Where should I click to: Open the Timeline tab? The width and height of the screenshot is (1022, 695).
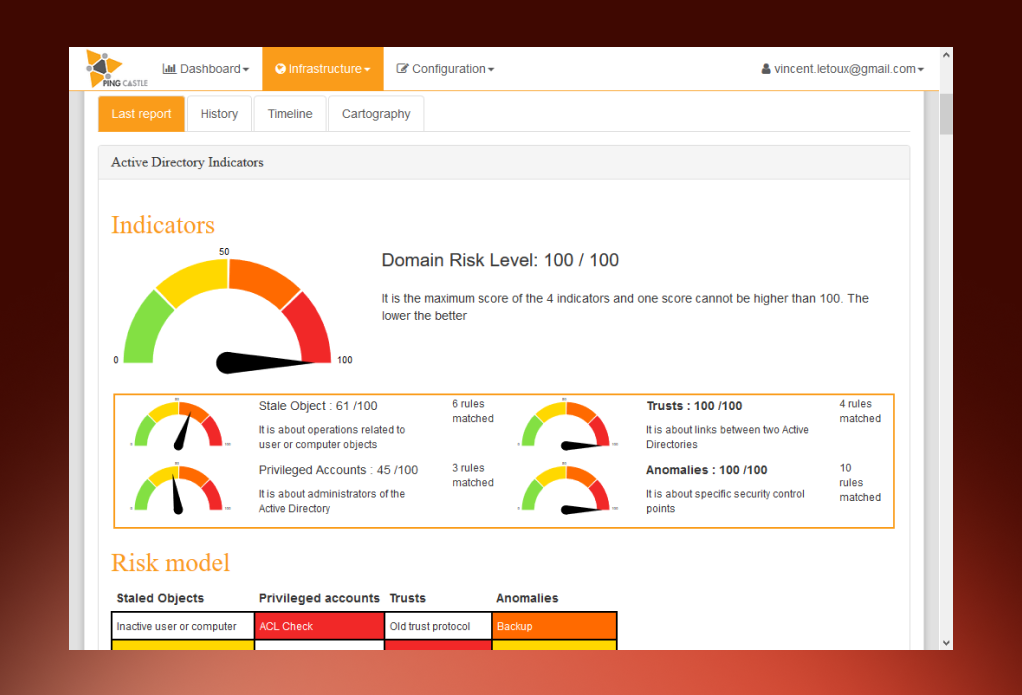click(x=290, y=113)
